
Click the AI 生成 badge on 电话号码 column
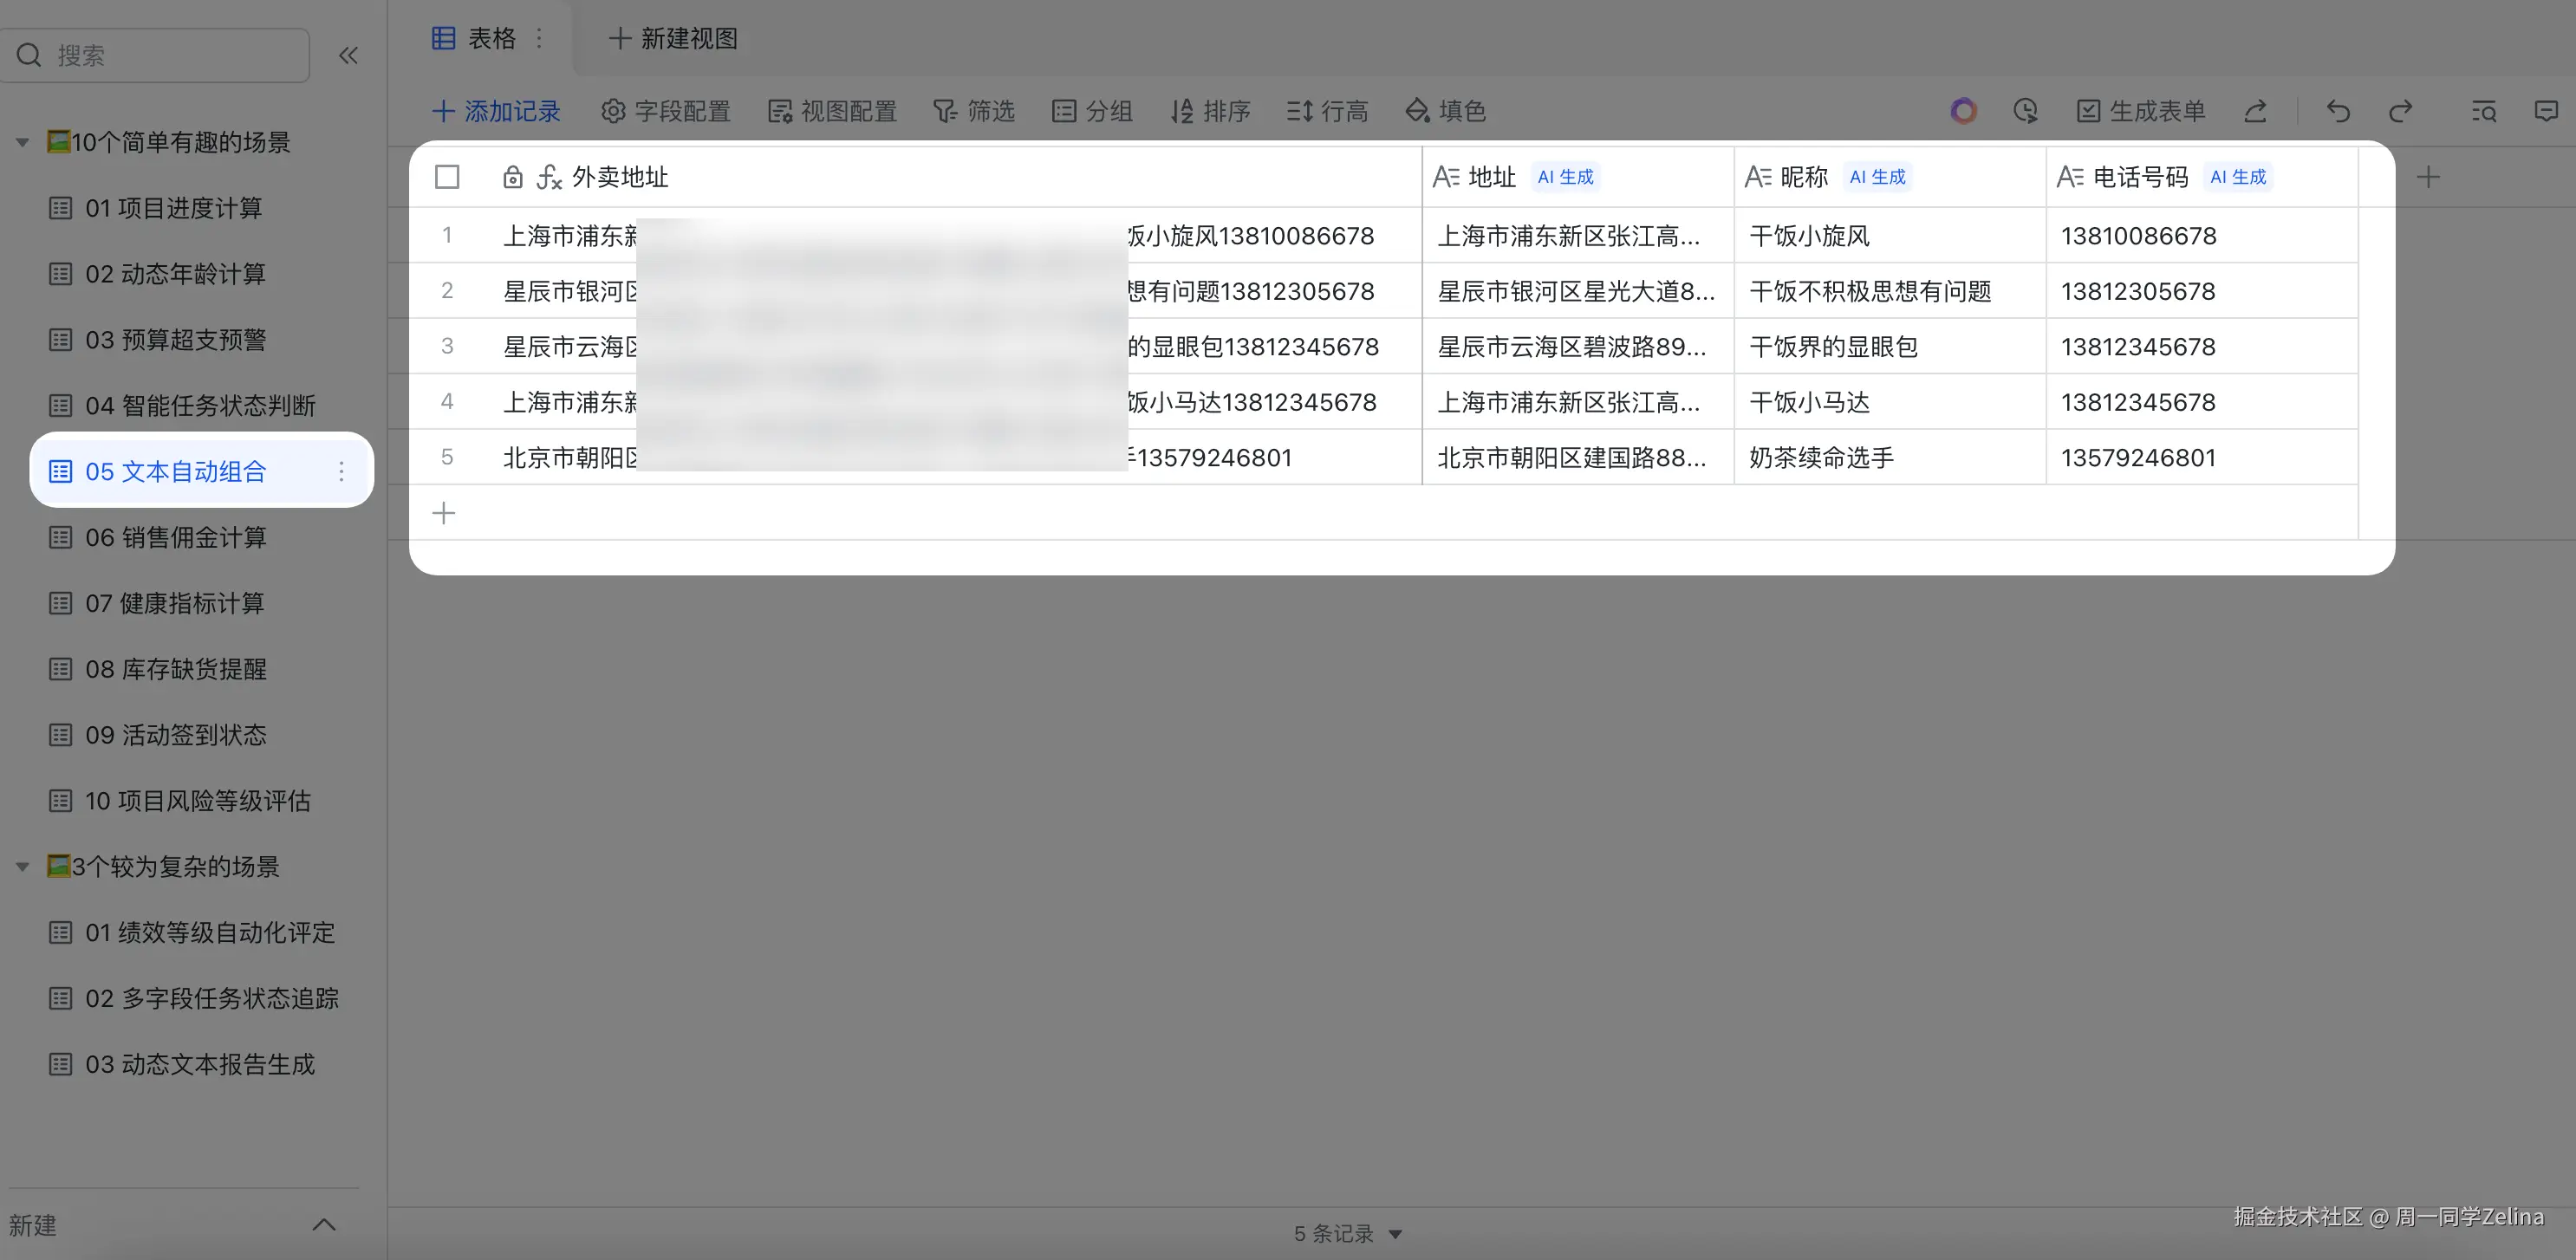pos(2237,177)
